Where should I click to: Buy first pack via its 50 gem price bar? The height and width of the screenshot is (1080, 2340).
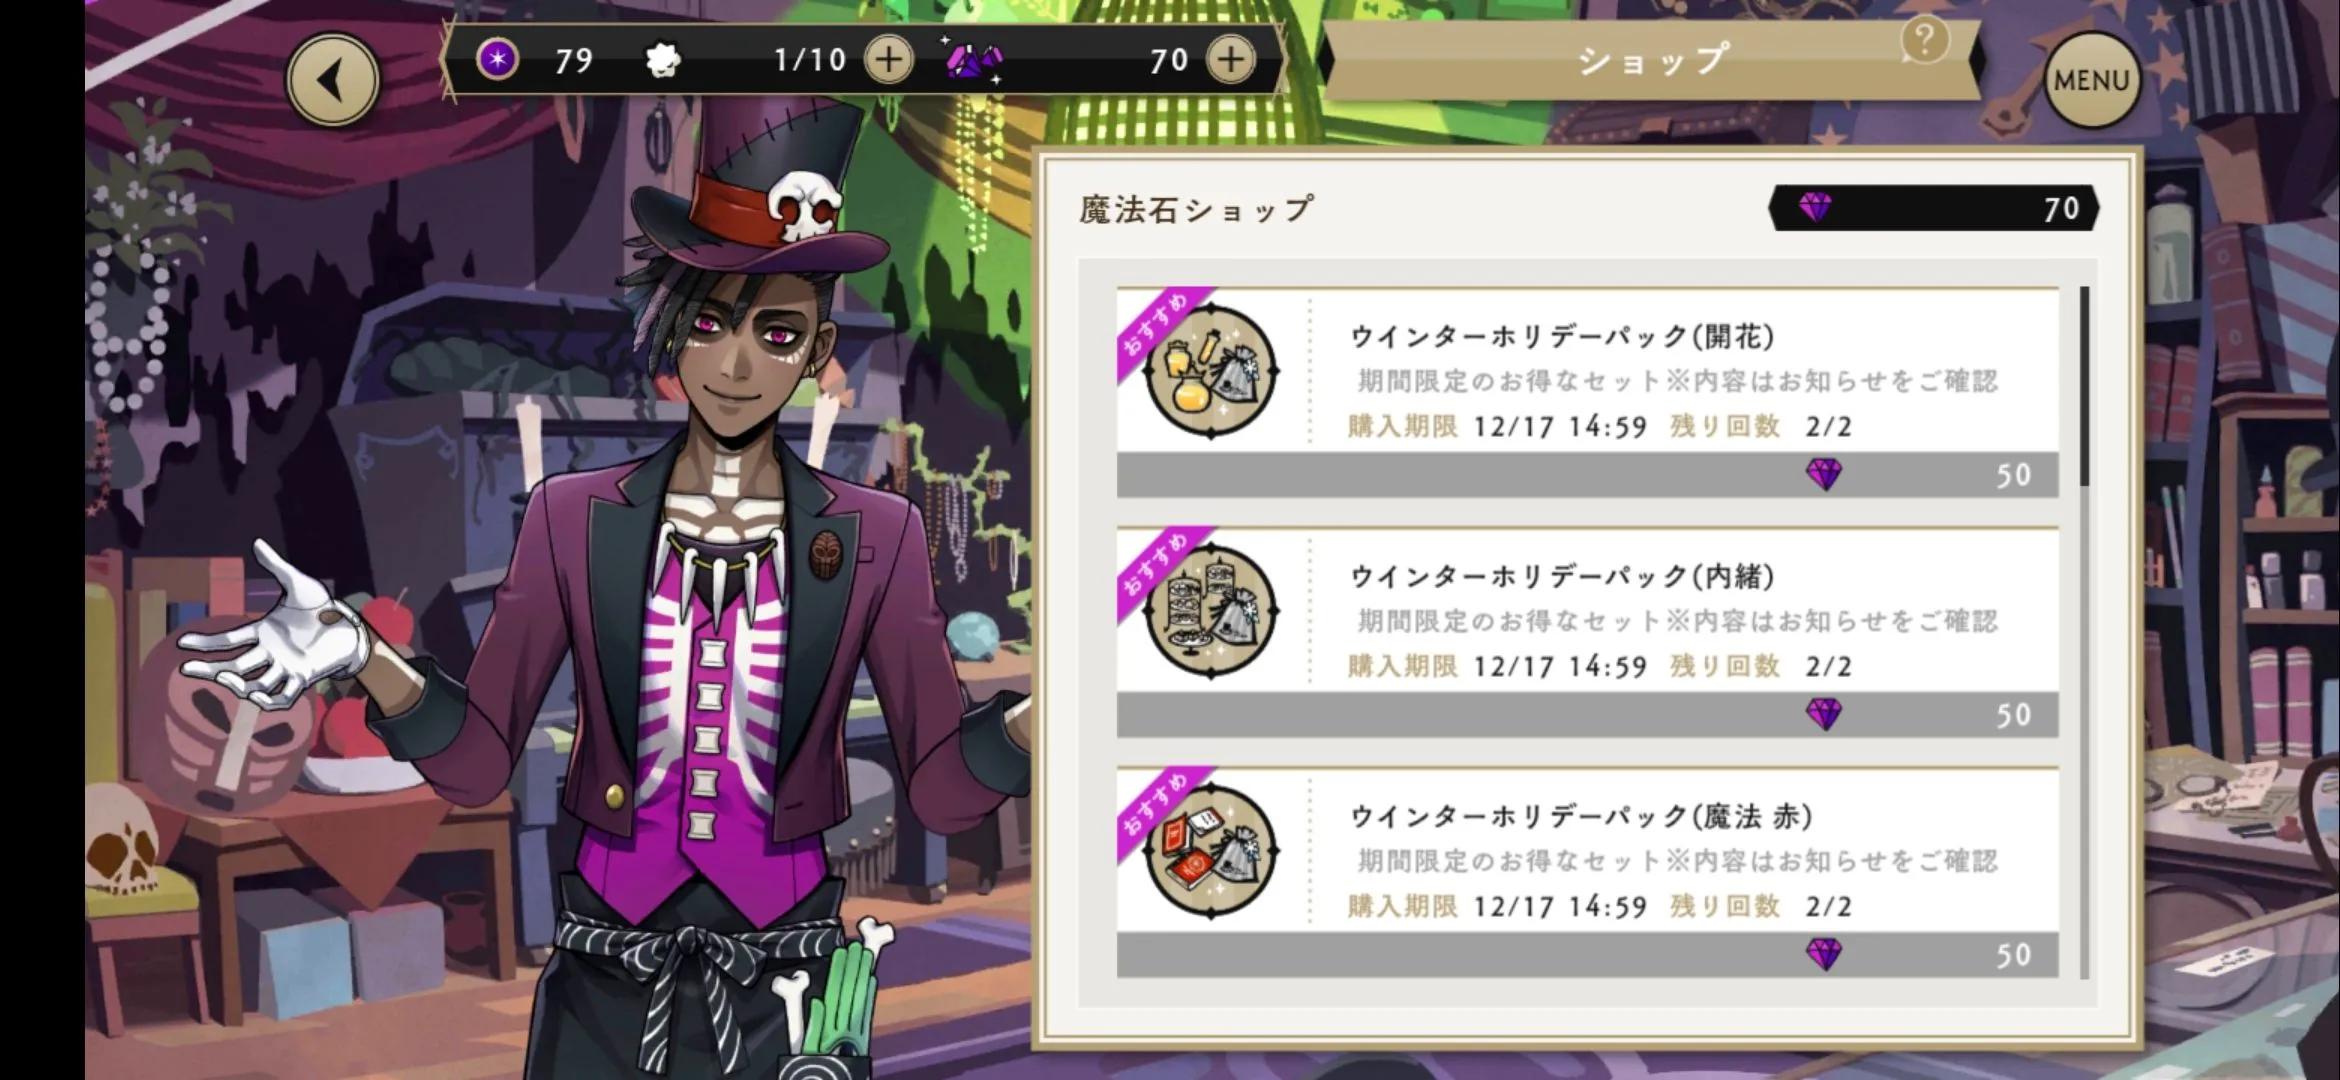click(1588, 475)
